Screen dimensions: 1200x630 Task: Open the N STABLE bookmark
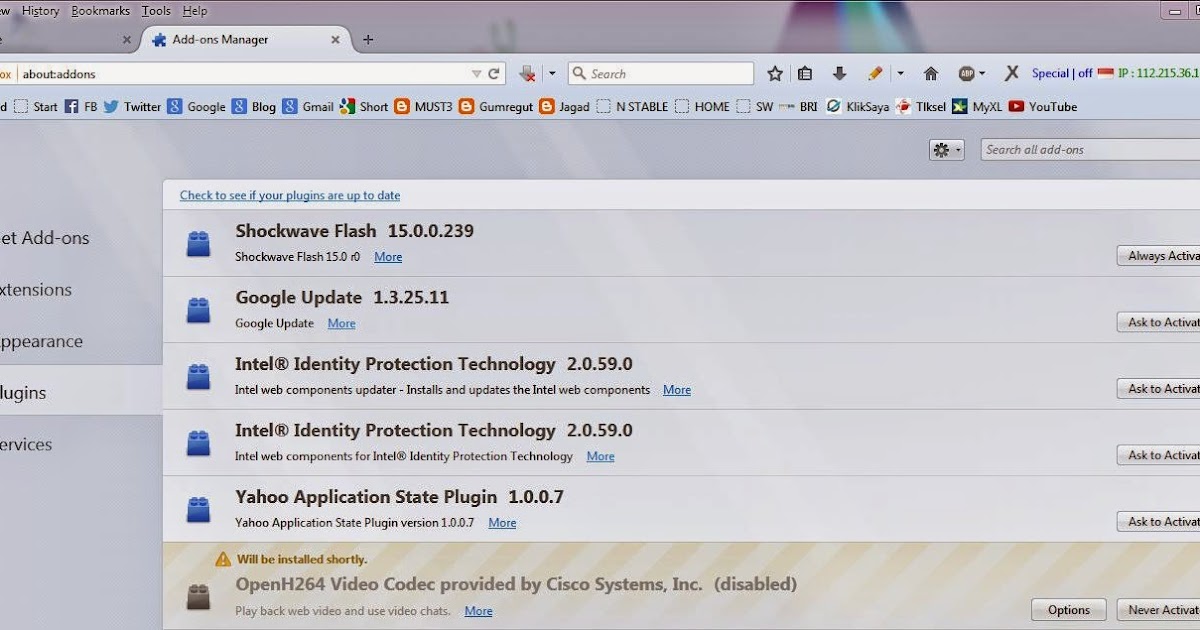(x=632, y=107)
